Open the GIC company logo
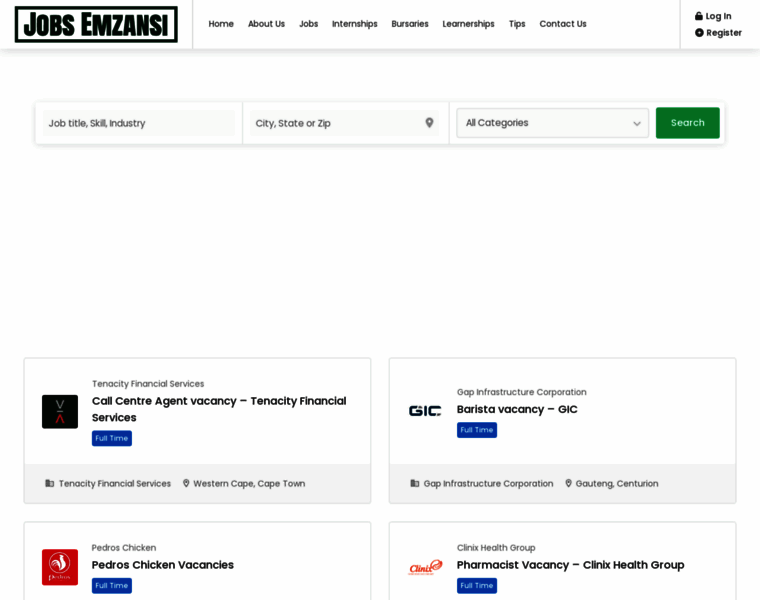760x600 pixels. pos(425,411)
